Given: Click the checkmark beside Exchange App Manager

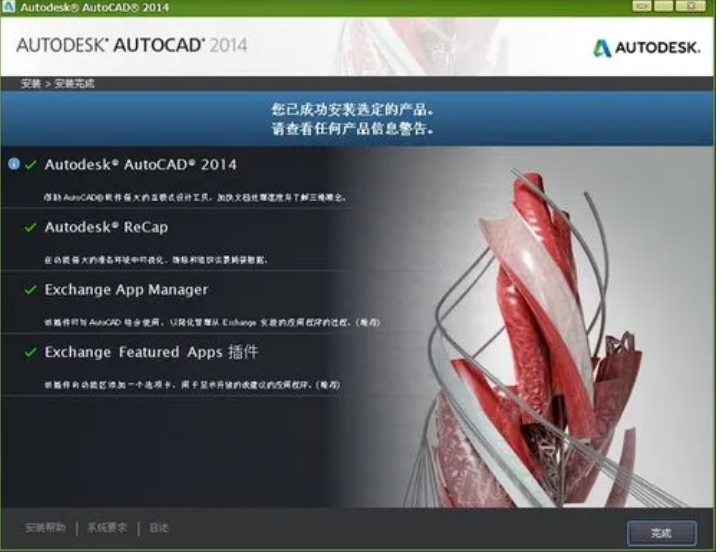Looking at the screenshot, I should [x=31, y=291].
